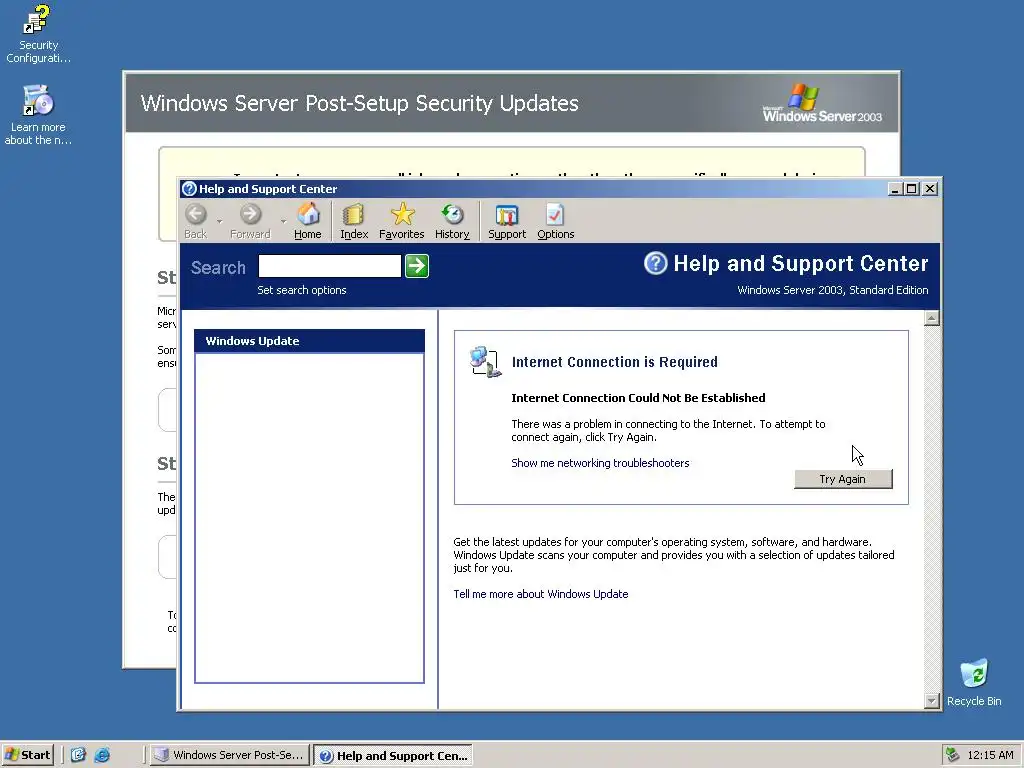The width and height of the screenshot is (1024, 768).
Task: Click the 12:15 AM taskbar clock
Action: pyautogui.click(x=990, y=755)
